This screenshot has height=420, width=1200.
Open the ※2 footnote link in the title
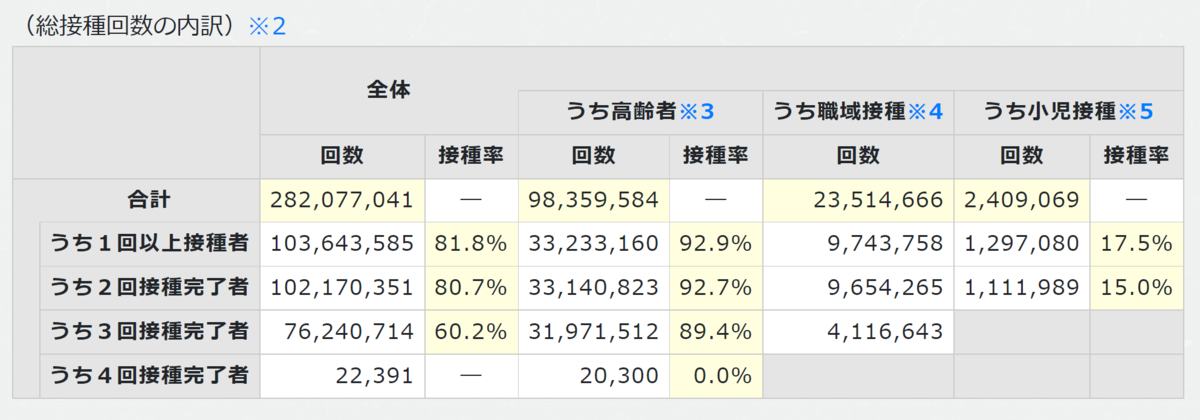pyautogui.click(x=265, y=25)
